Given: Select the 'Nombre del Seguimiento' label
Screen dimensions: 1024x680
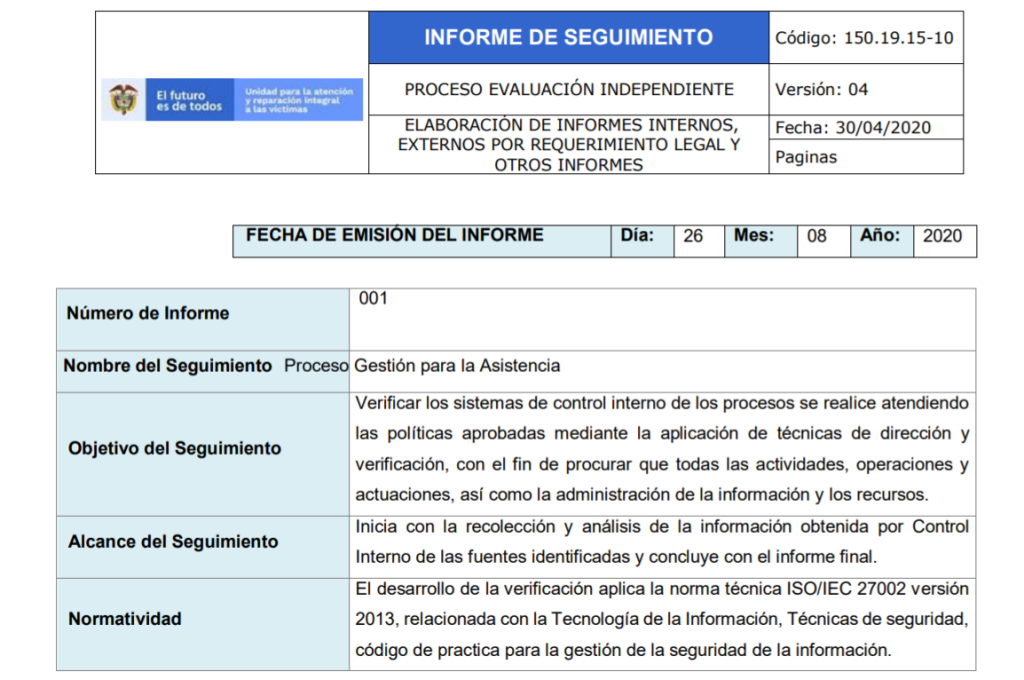Looking at the screenshot, I should 167,366.
